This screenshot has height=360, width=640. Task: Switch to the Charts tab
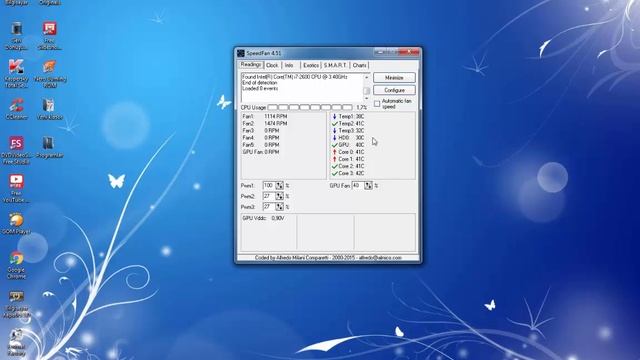point(359,65)
